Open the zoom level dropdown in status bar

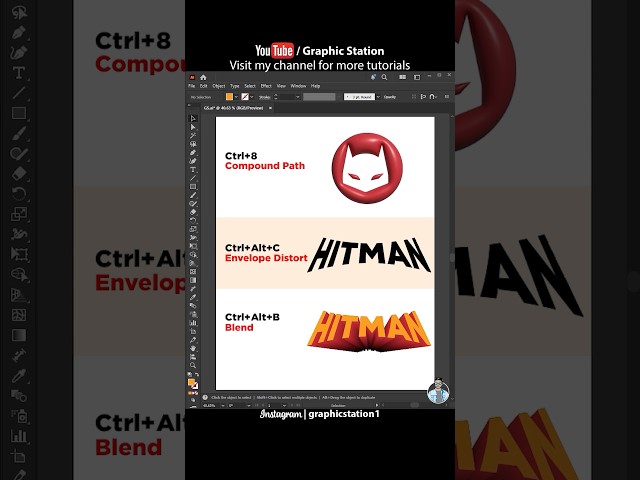[x=223, y=405]
